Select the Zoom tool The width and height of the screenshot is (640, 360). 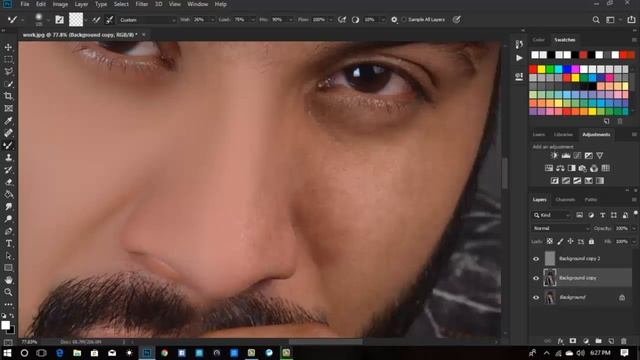click(x=8, y=292)
